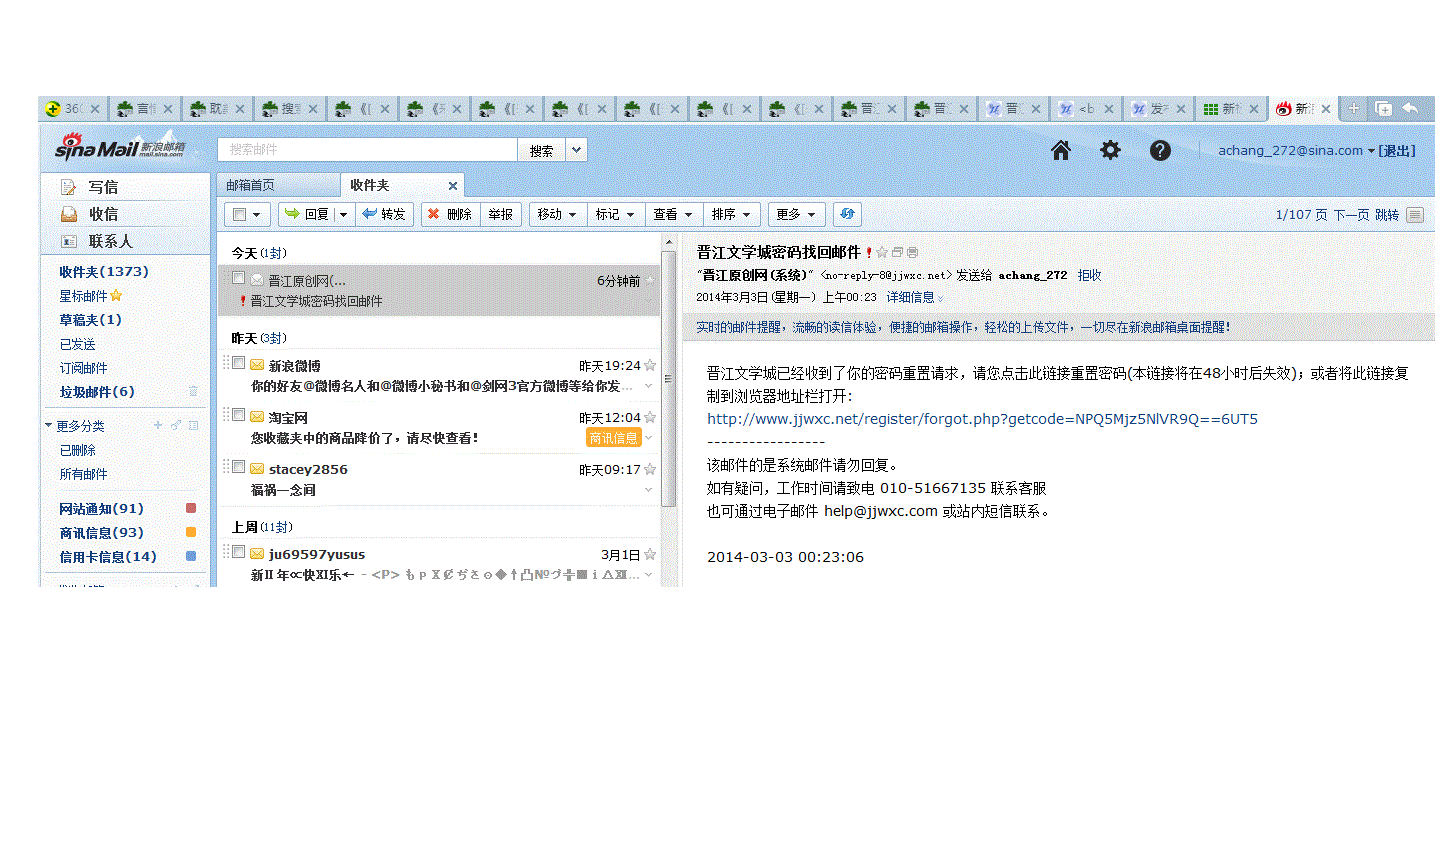Star the 新浪微博 email
The width and height of the screenshot is (1440, 865).
[x=650, y=365]
